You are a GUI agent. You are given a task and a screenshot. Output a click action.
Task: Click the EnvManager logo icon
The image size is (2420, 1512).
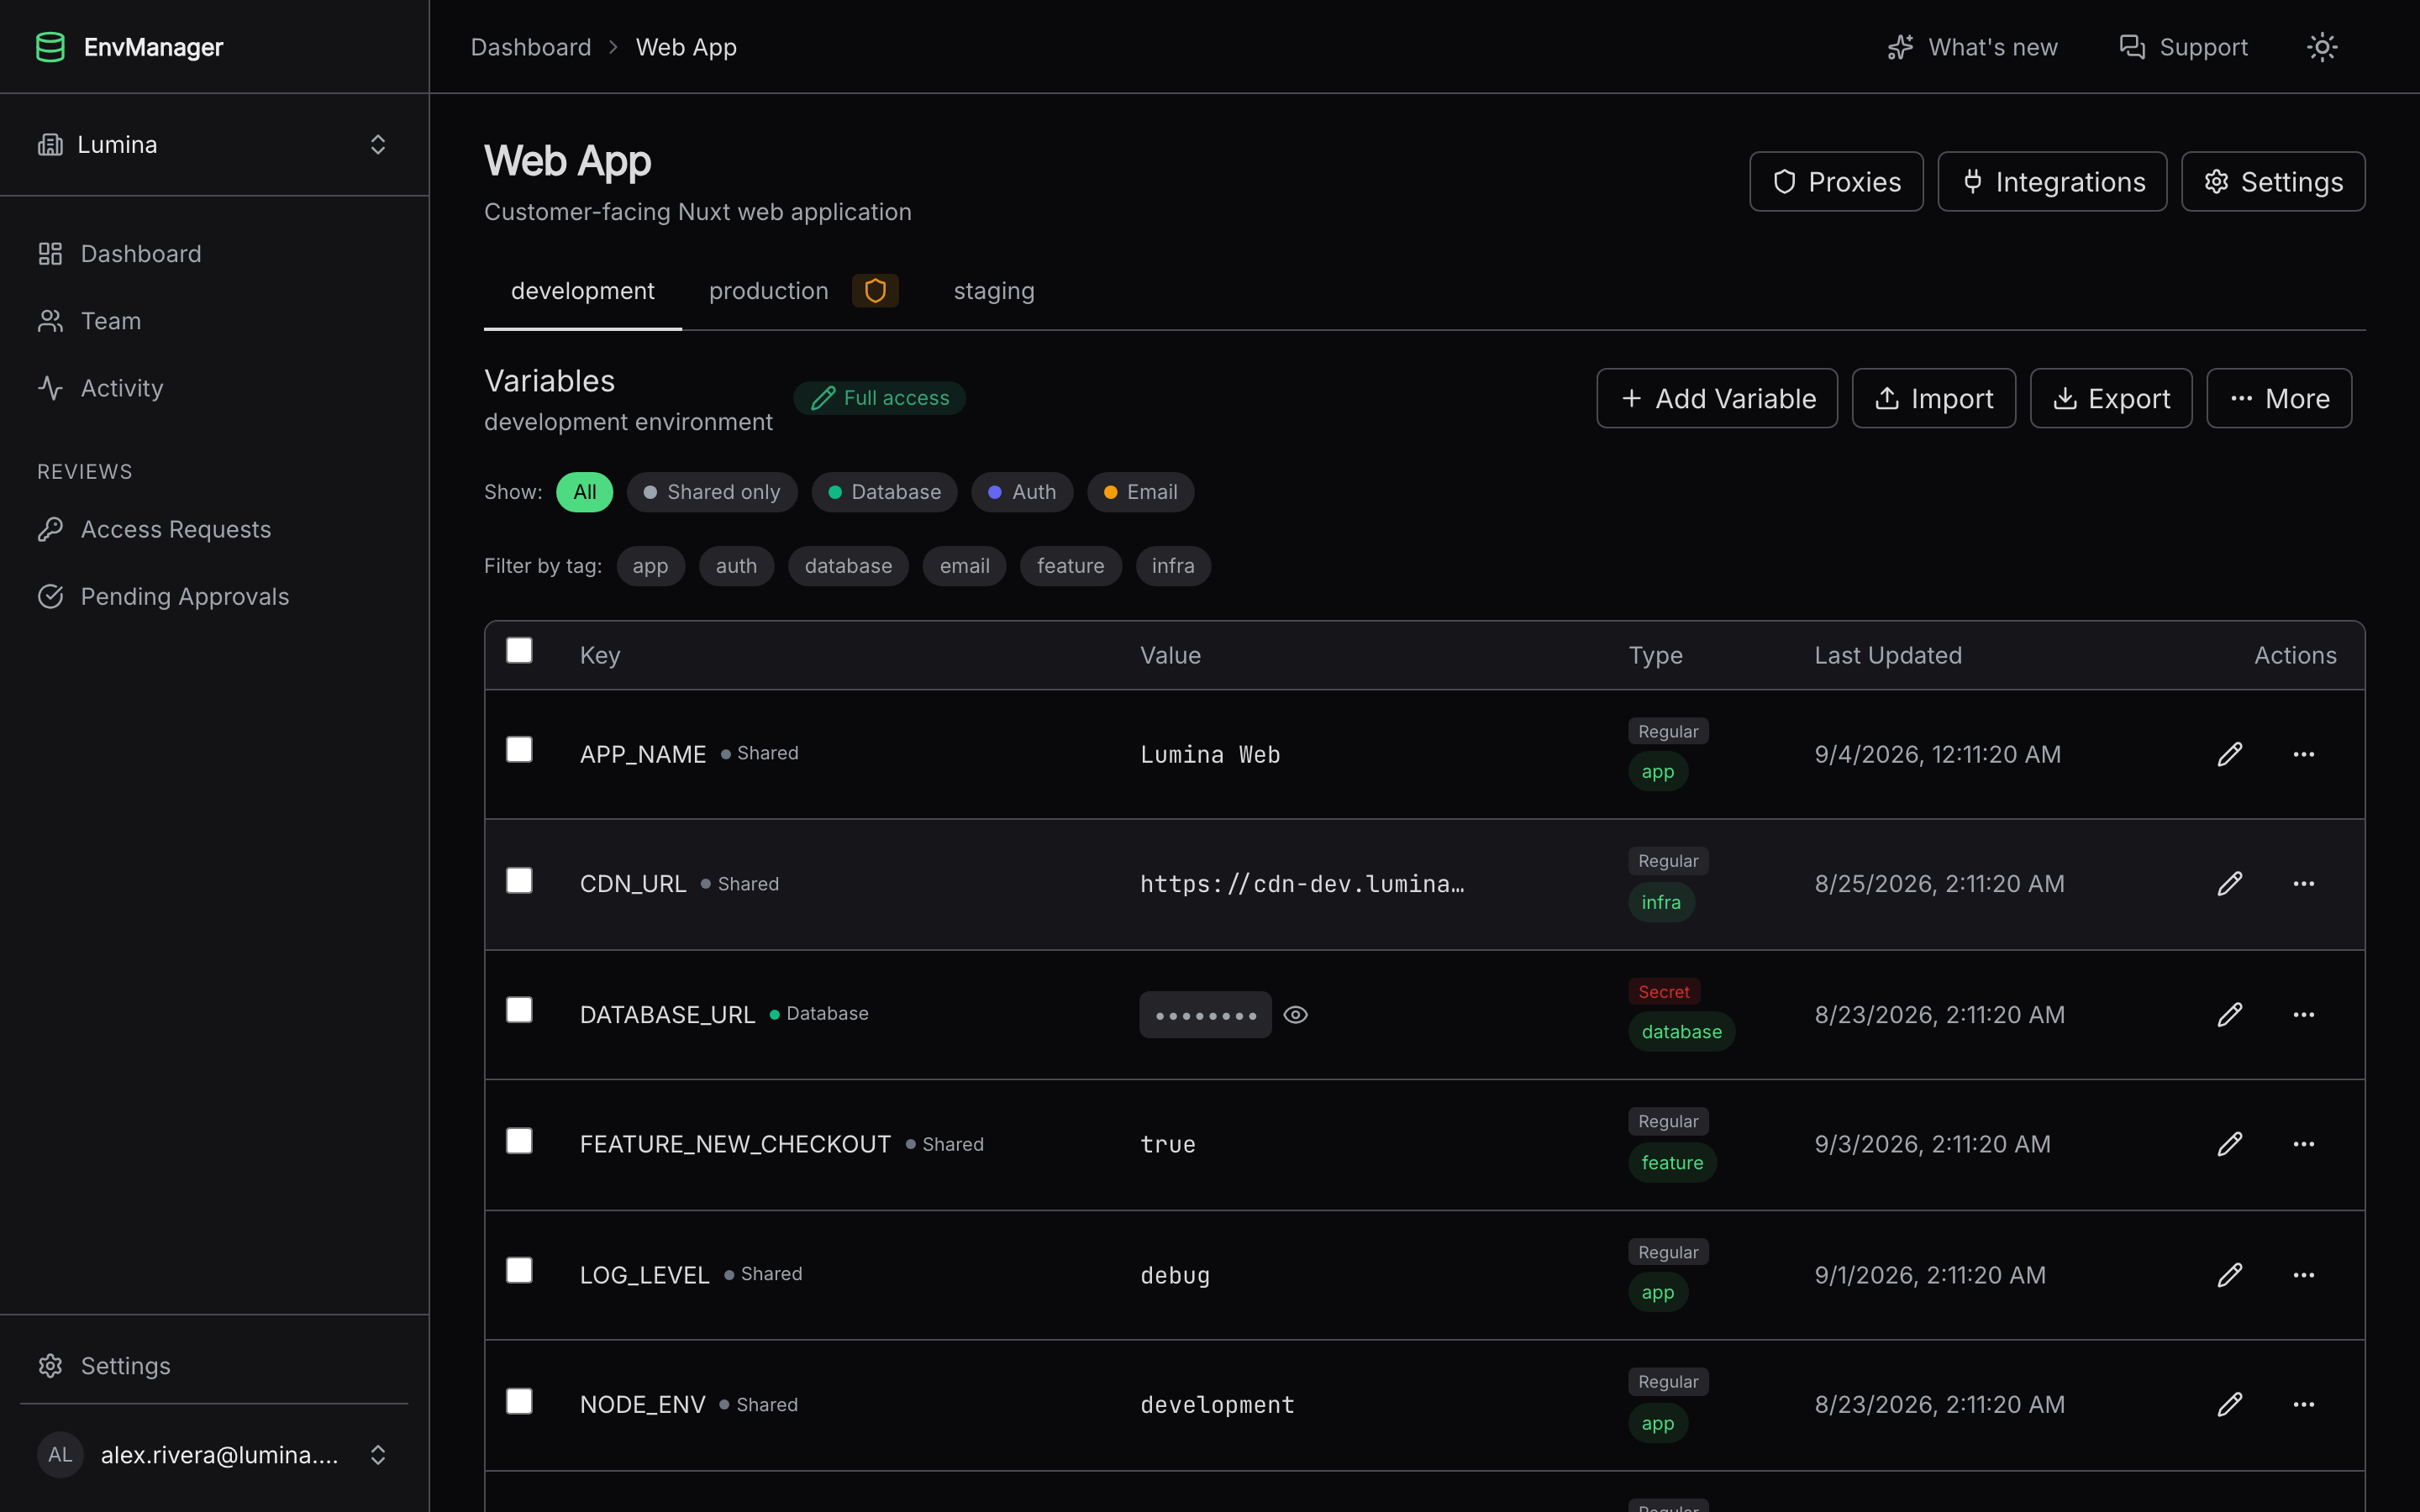pos(50,47)
